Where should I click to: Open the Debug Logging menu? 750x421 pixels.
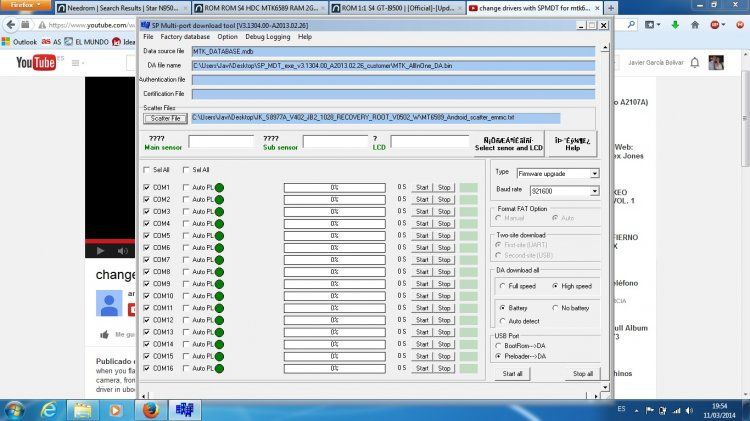(x=267, y=37)
